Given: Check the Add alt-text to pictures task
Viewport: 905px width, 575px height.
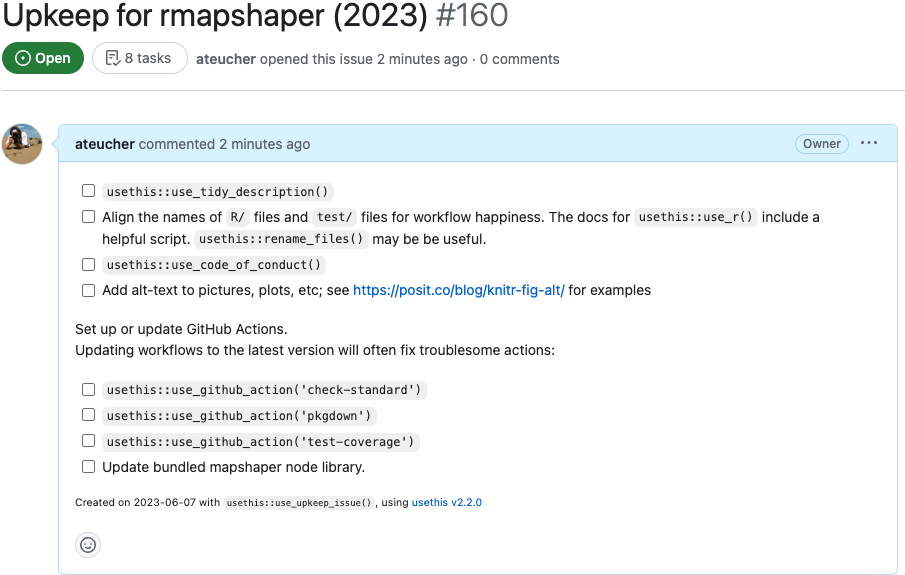Looking at the screenshot, I should point(88,290).
